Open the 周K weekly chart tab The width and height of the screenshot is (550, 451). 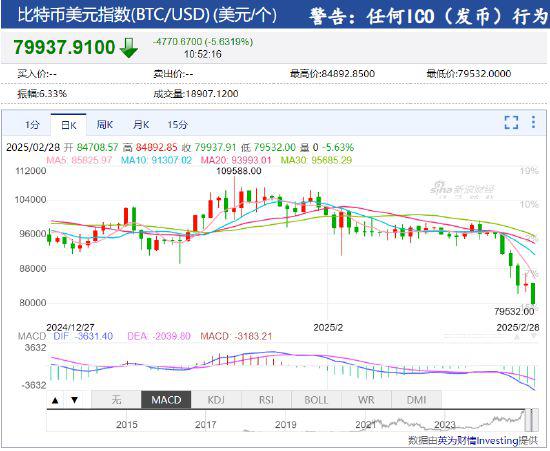coord(105,124)
